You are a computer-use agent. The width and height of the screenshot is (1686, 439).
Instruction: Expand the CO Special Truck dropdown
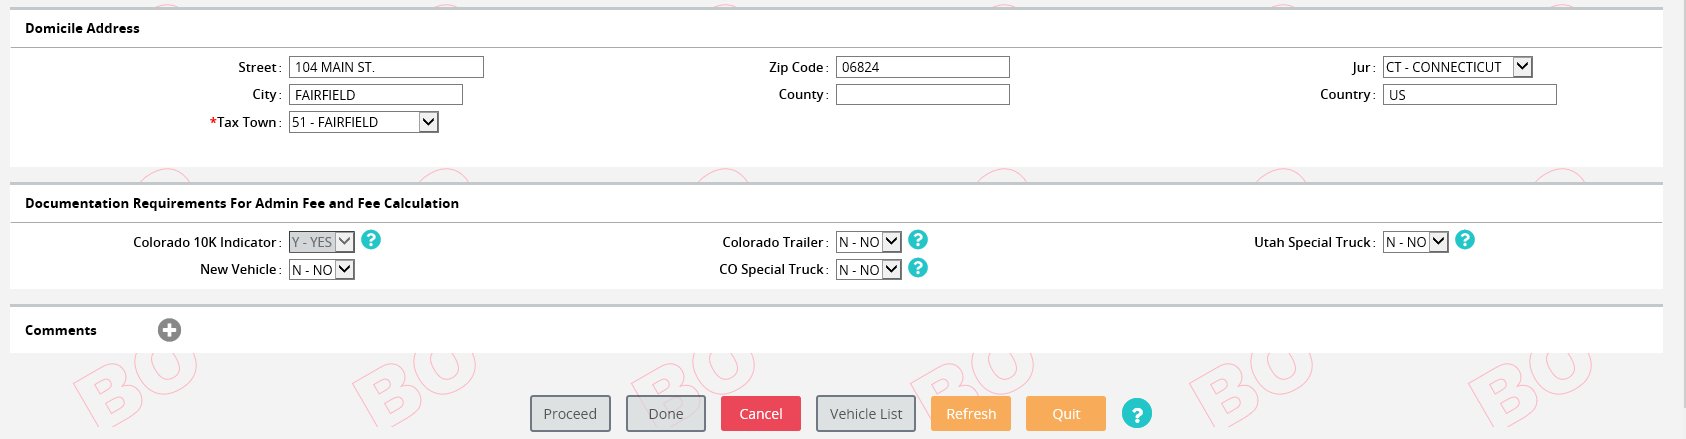click(x=868, y=269)
